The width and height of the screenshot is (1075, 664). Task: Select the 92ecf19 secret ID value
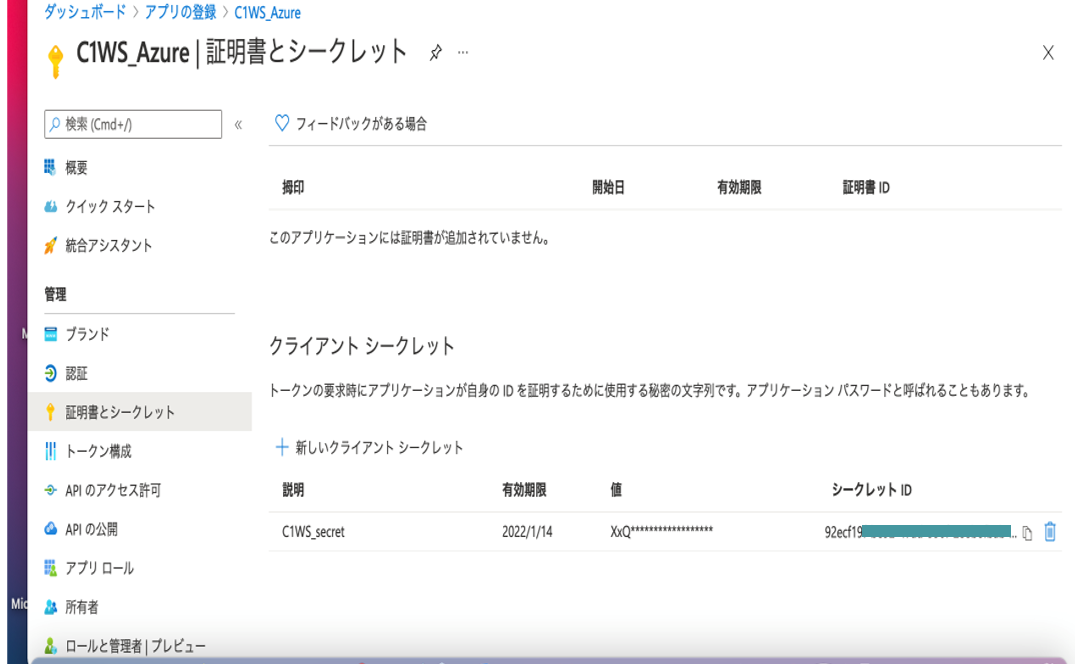click(921, 532)
